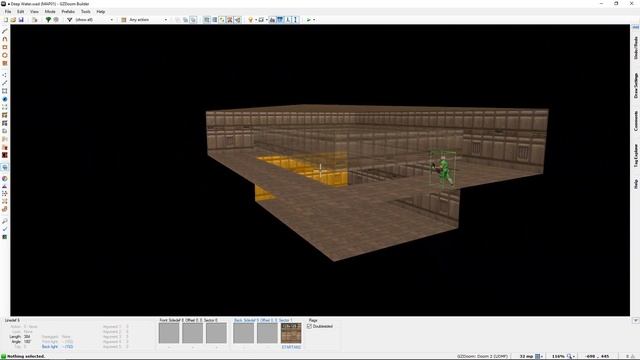This screenshot has height=360, width=640.
Task: Select the Draw Lines tool in sidebar
Action: pos(4,31)
